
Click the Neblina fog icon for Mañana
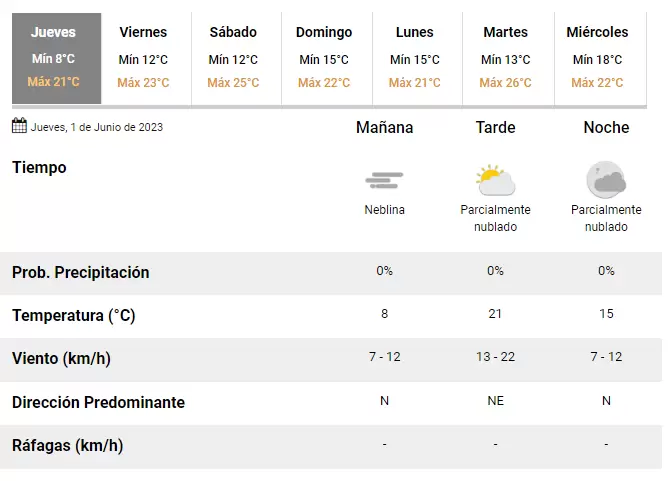[384, 180]
